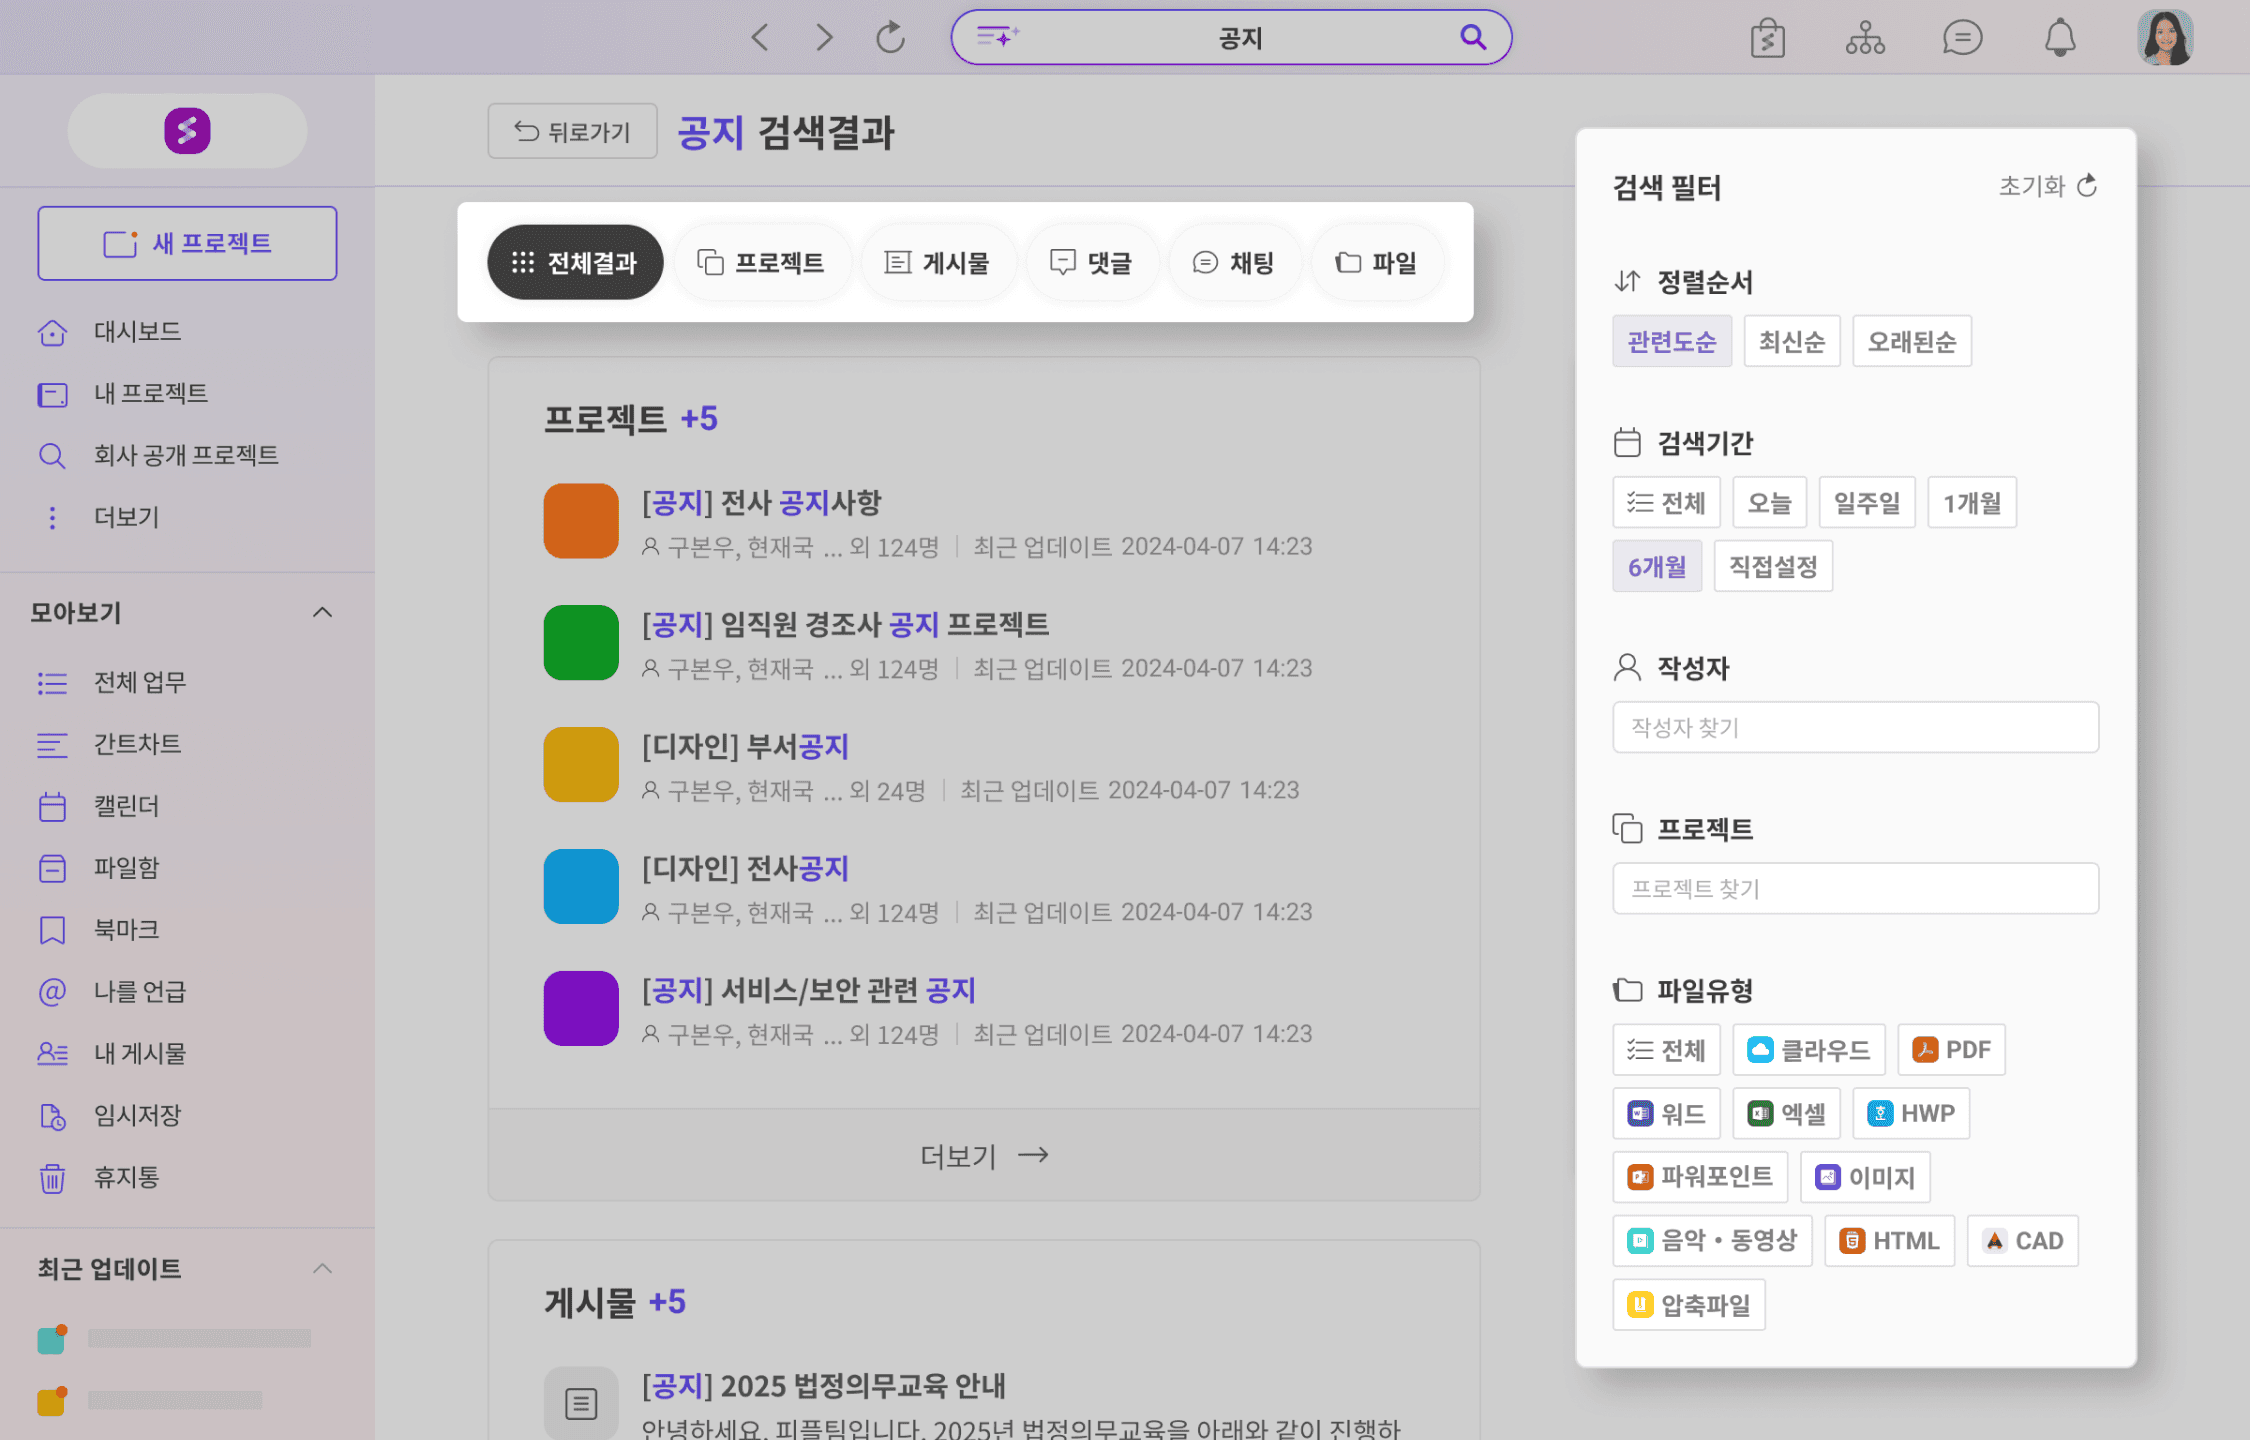Collapse the 모아보기 section

coord(322,612)
